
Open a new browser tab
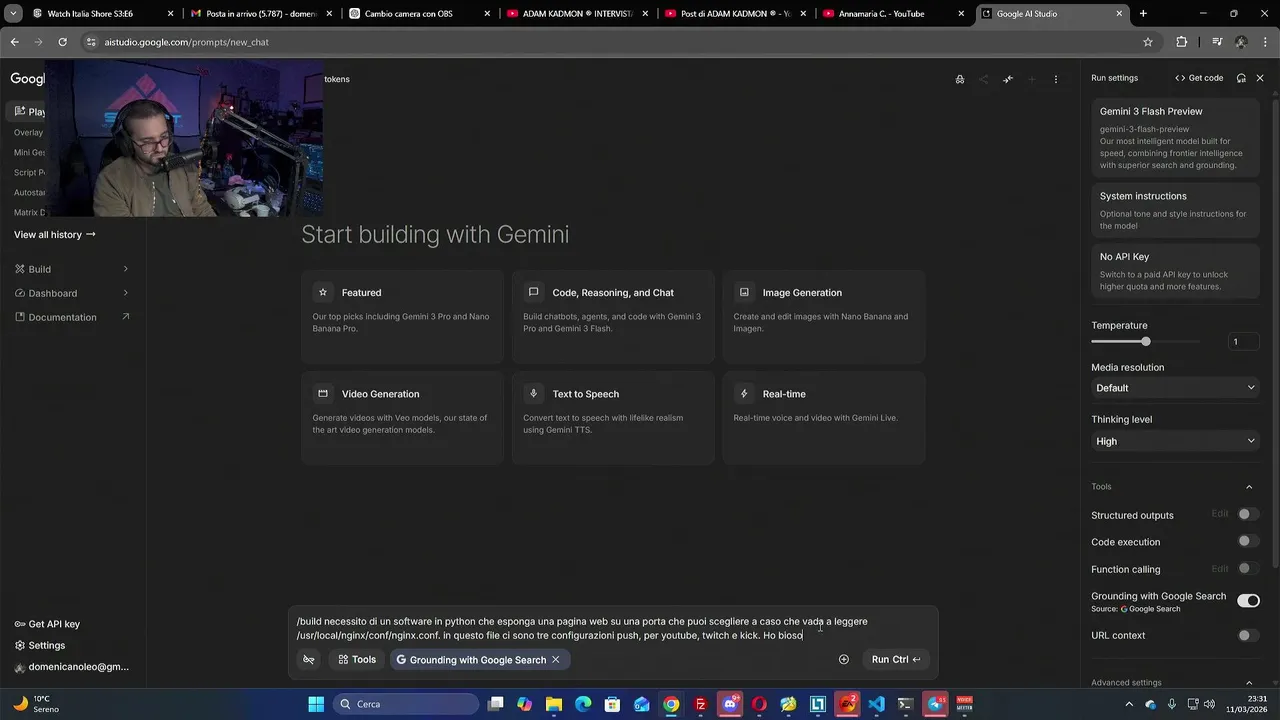point(1143,14)
